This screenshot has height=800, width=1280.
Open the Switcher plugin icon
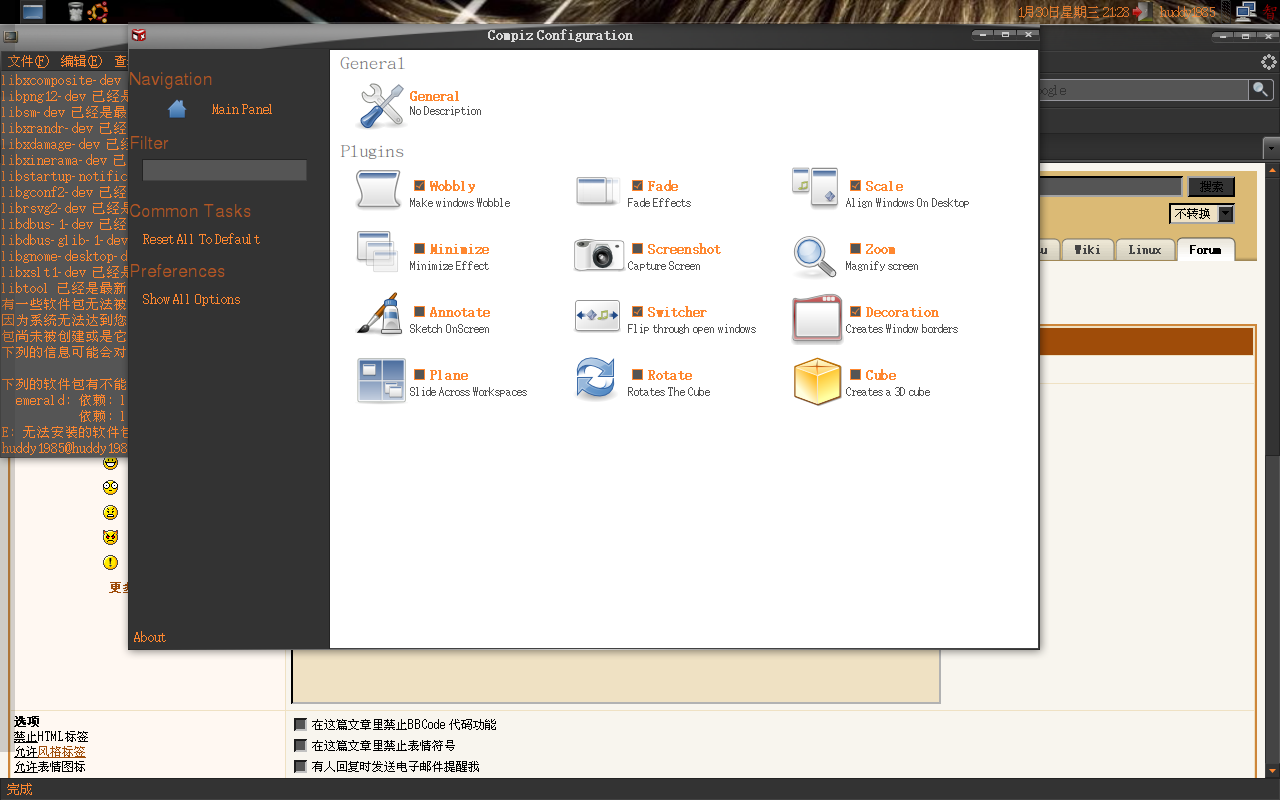[x=598, y=316]
